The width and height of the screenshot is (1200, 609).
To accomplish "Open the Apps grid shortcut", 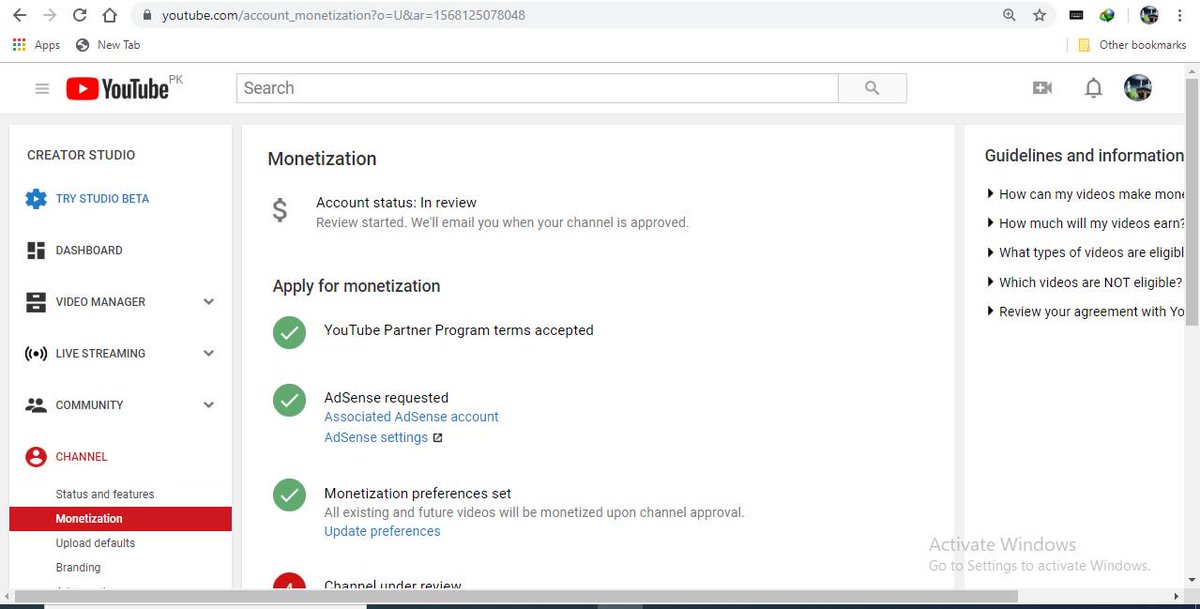I will pyautogui.click(x=36, y=45).
